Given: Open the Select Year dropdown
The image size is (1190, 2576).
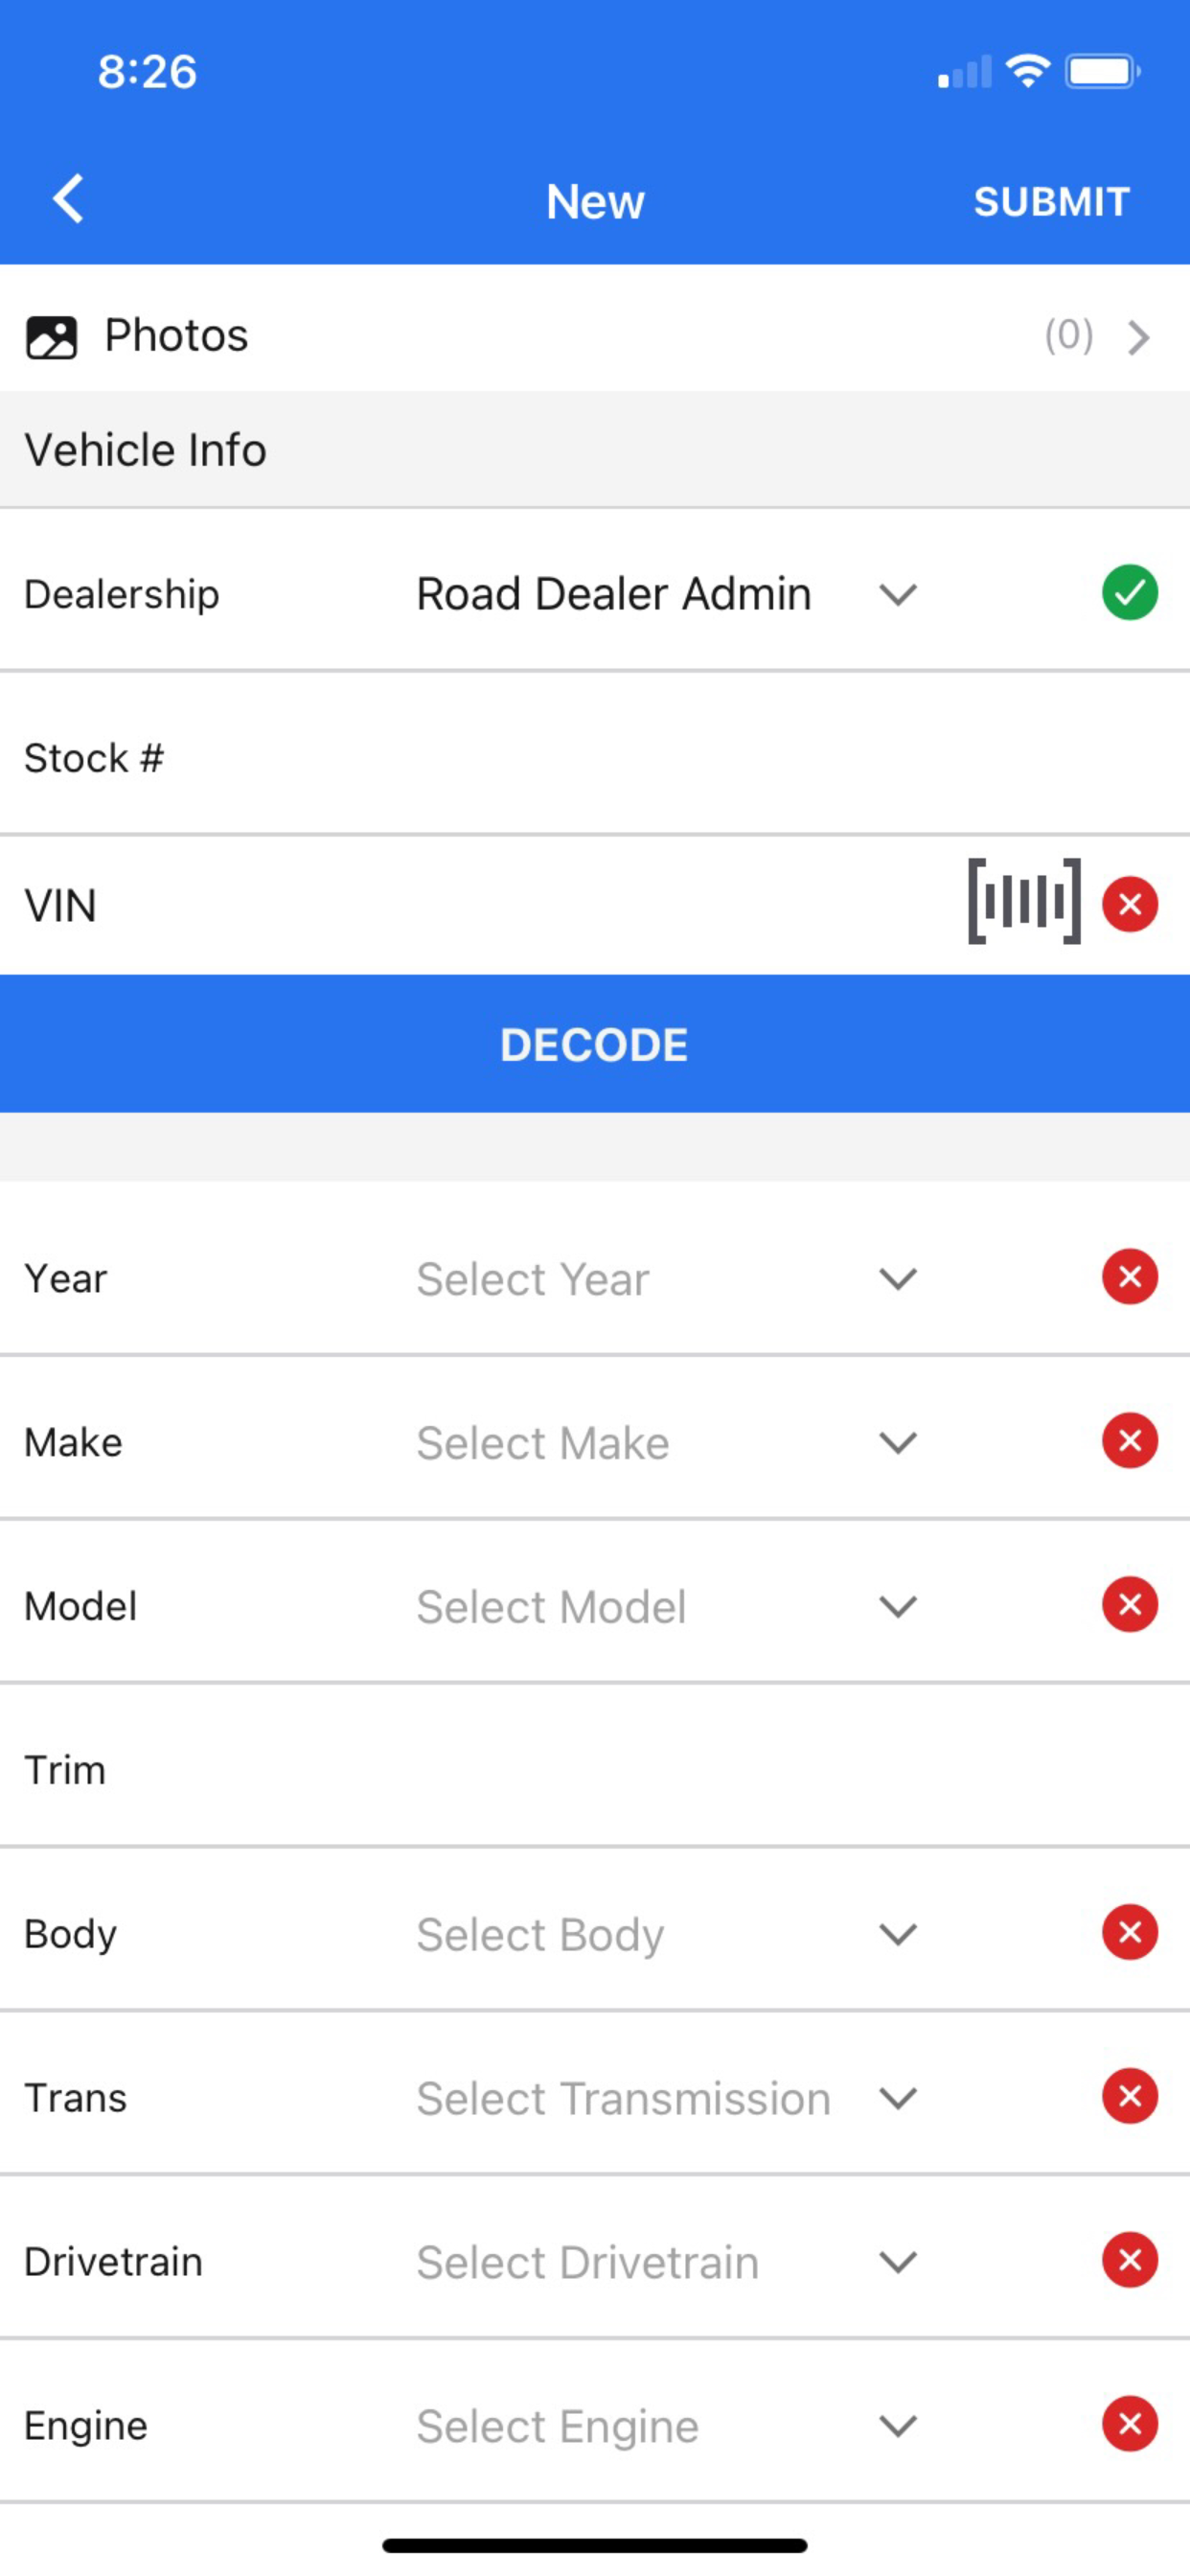Looking at the screenshot, I should click(667, 1279).
